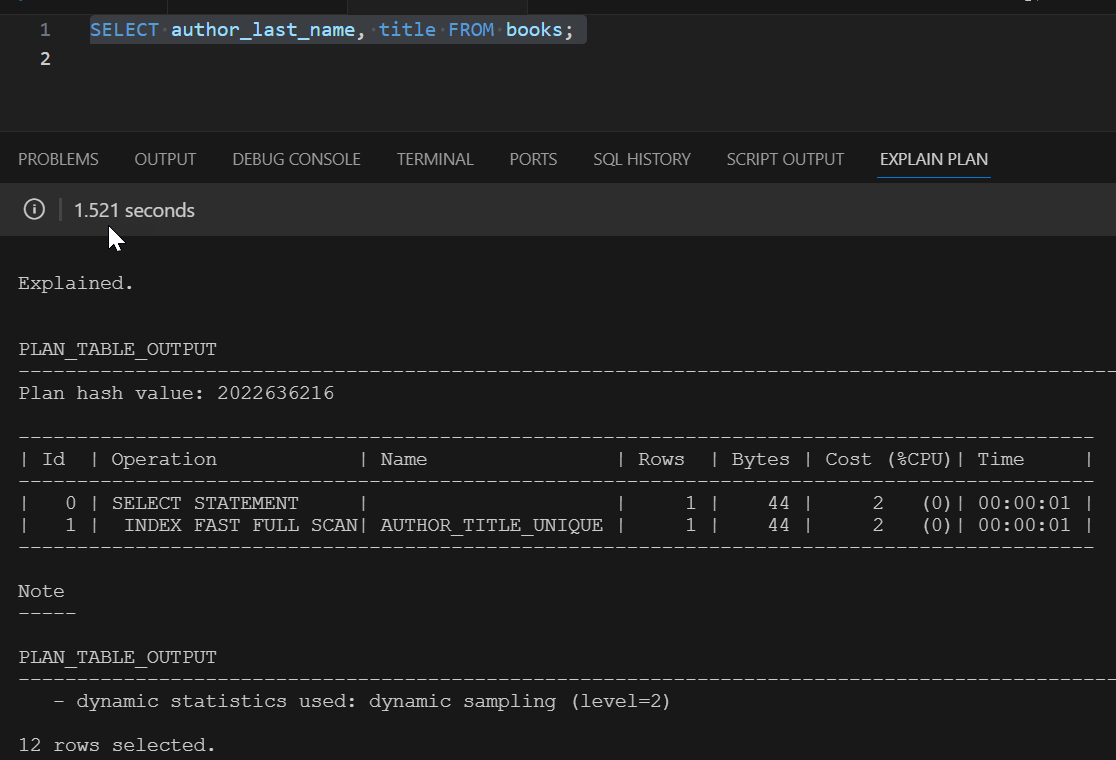The width and height of the screenshot is (1116, 760).
Task: Place cursor on SELECT keyword in editor
Action: (x=125, y=30)
